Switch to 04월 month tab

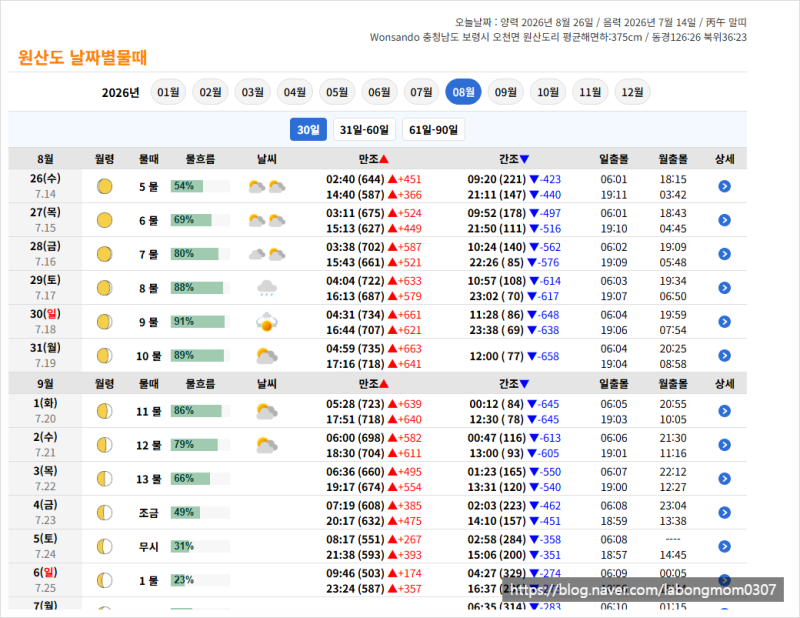coord(295,92)
